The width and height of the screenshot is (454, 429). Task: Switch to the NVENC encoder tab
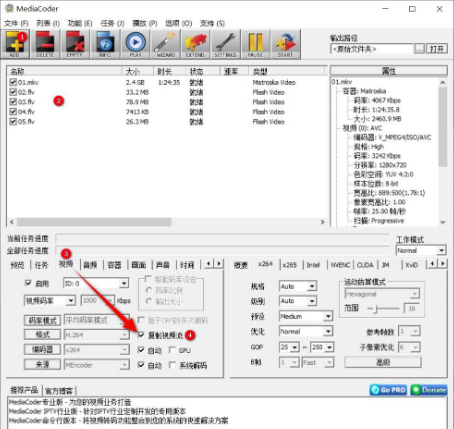tap(340, 265)
